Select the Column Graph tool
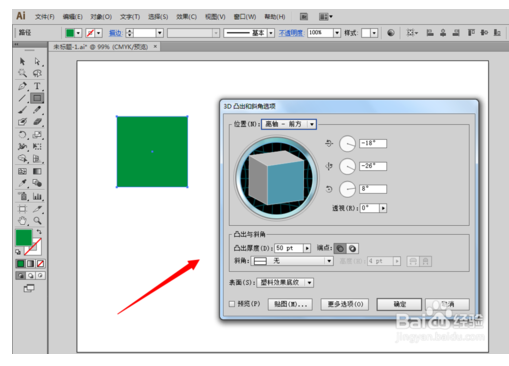This screenshot has height=366, width=509. (x=37, y=196)
